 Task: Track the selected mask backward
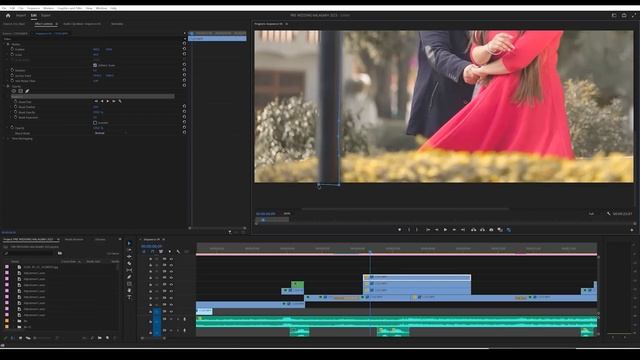pyautogui.click(x=102, y=101)
